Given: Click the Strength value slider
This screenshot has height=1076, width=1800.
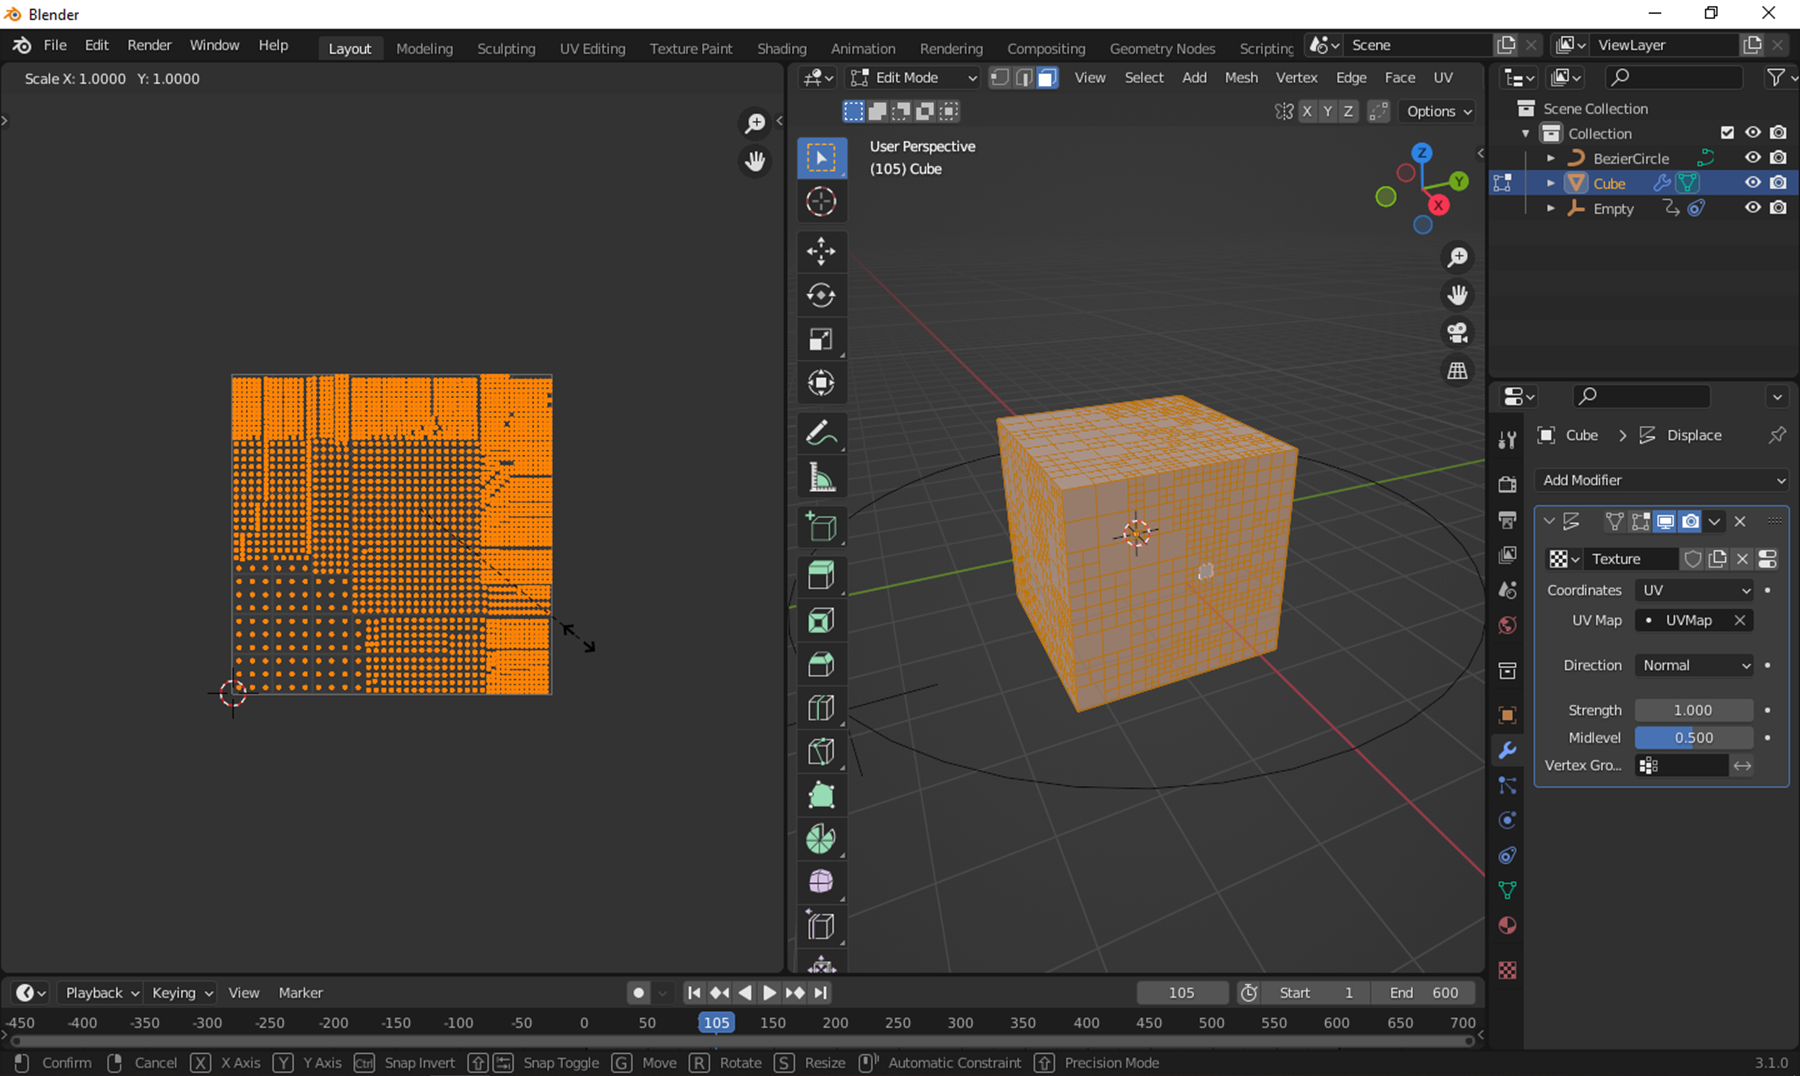Looking at the screenshot, I should (x=1693, y=710).
